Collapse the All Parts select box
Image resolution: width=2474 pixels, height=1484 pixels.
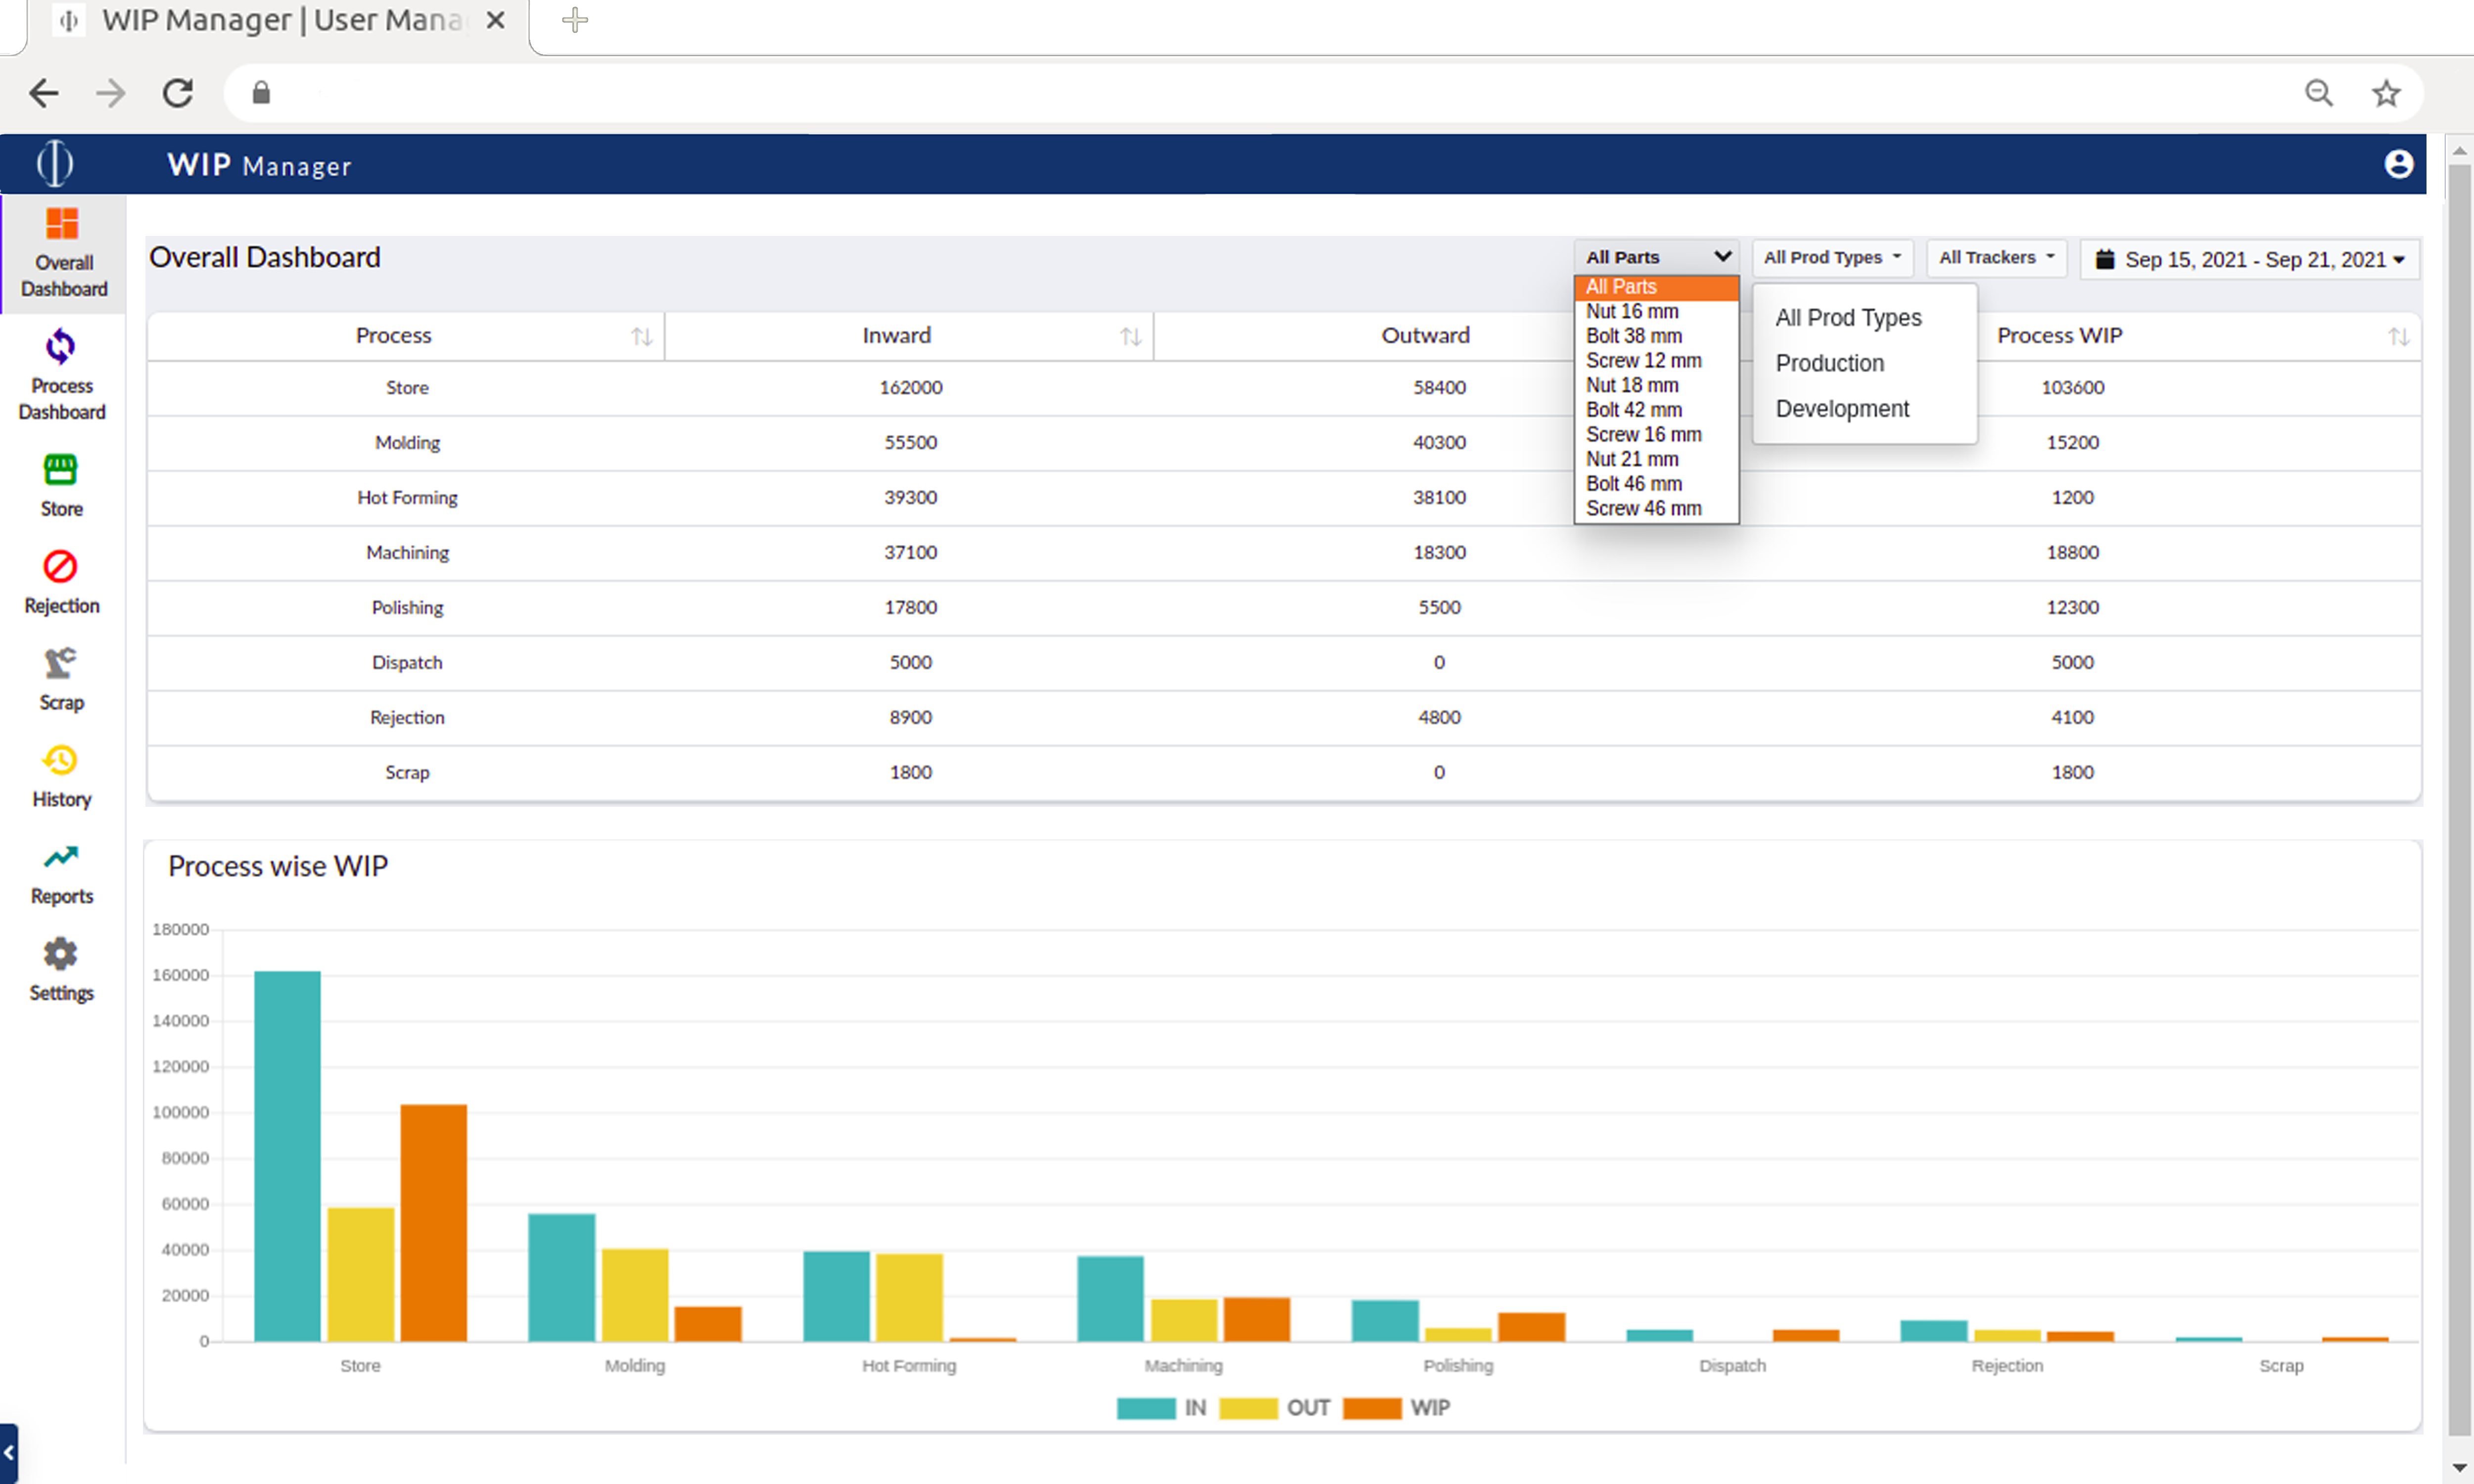(1656, 257)
